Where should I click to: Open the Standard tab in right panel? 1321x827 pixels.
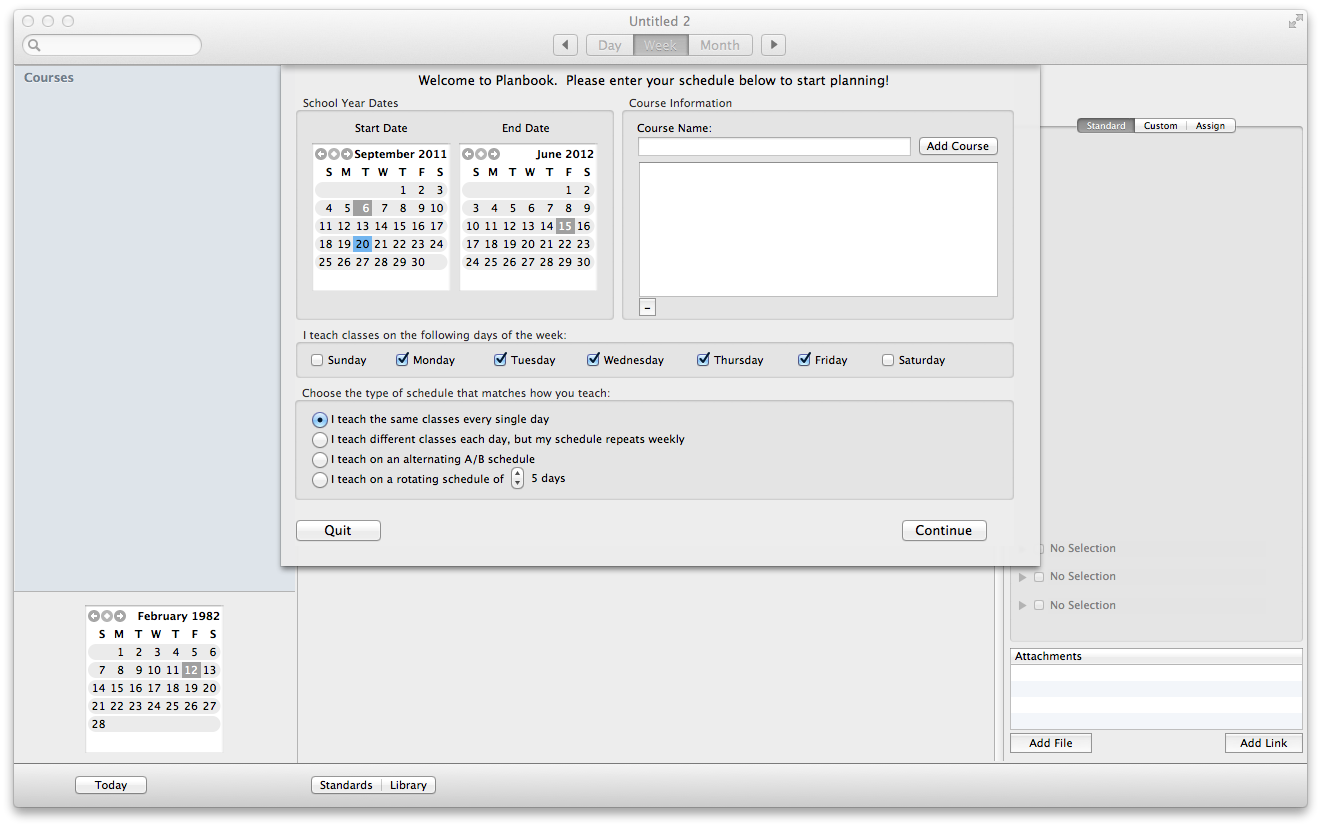(x=1106, y=126)
